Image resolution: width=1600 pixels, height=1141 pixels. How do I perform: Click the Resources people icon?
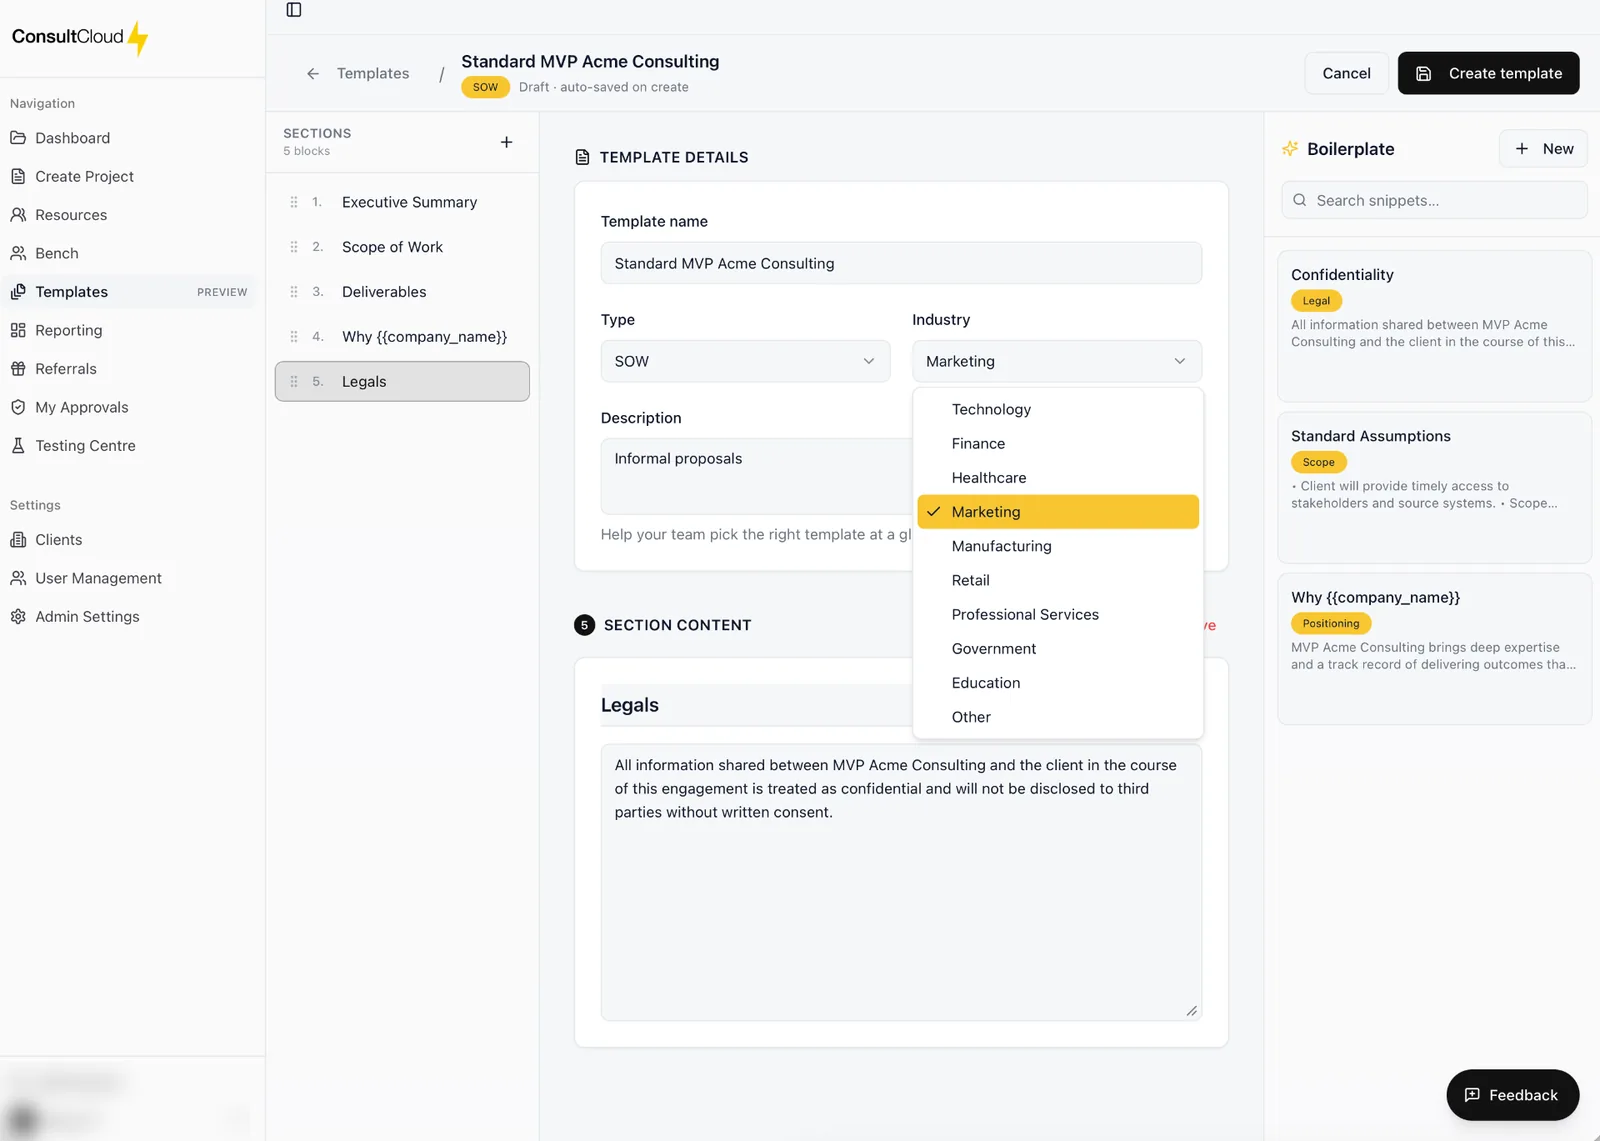(x=18, y=215)
